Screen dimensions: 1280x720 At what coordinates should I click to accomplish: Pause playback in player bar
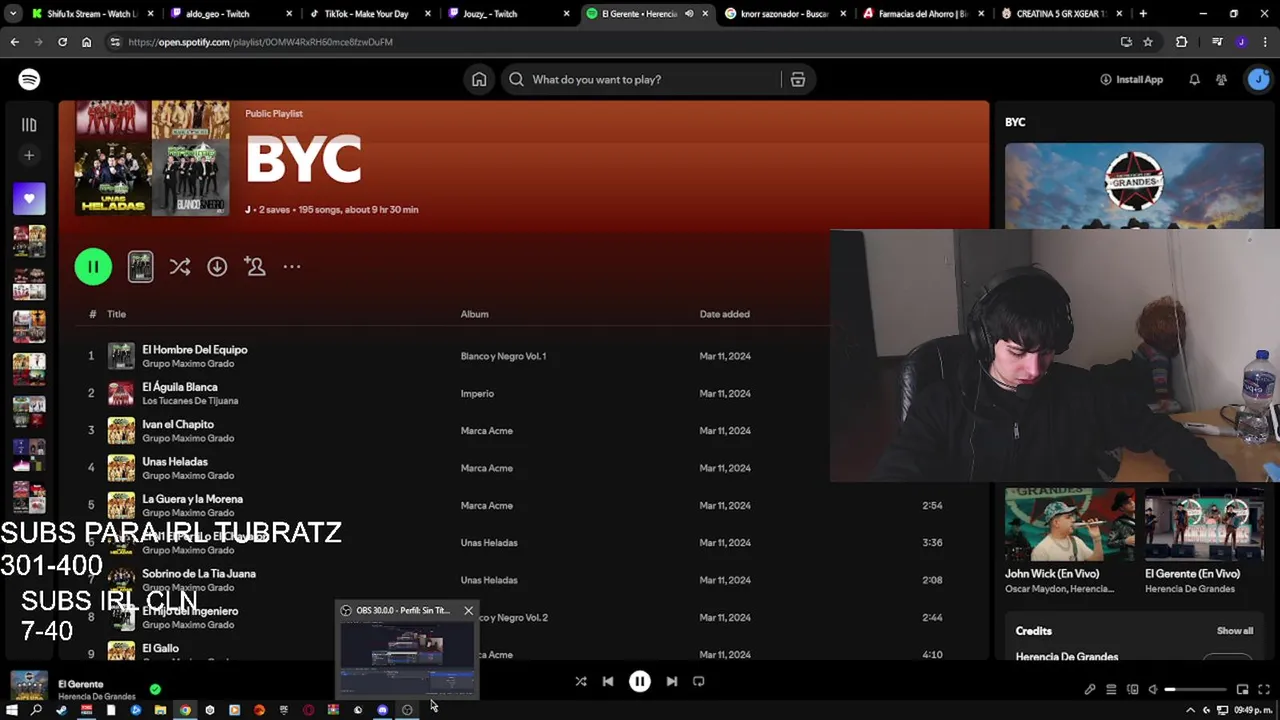pos(640,681)
